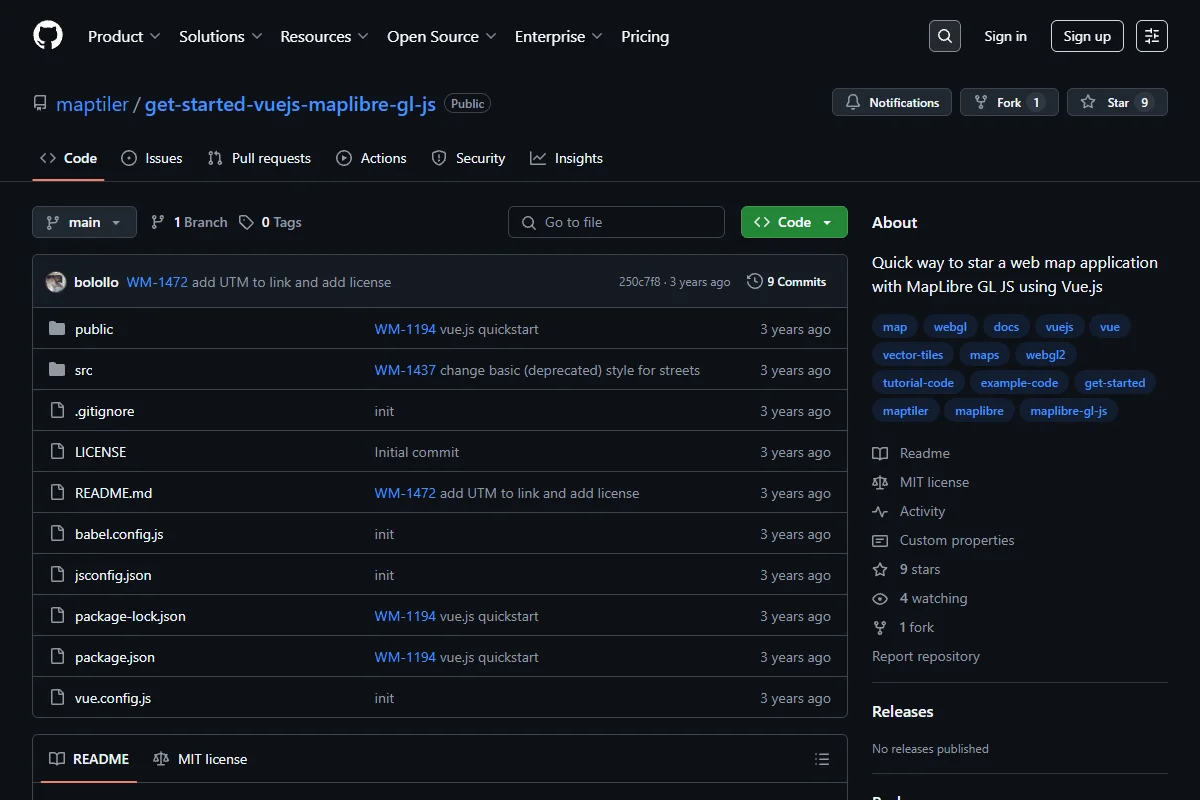Click the maplibre-gl-js topic tag
The width and height of the screenshot is (1200, 800).
(x=1068, y=410)
